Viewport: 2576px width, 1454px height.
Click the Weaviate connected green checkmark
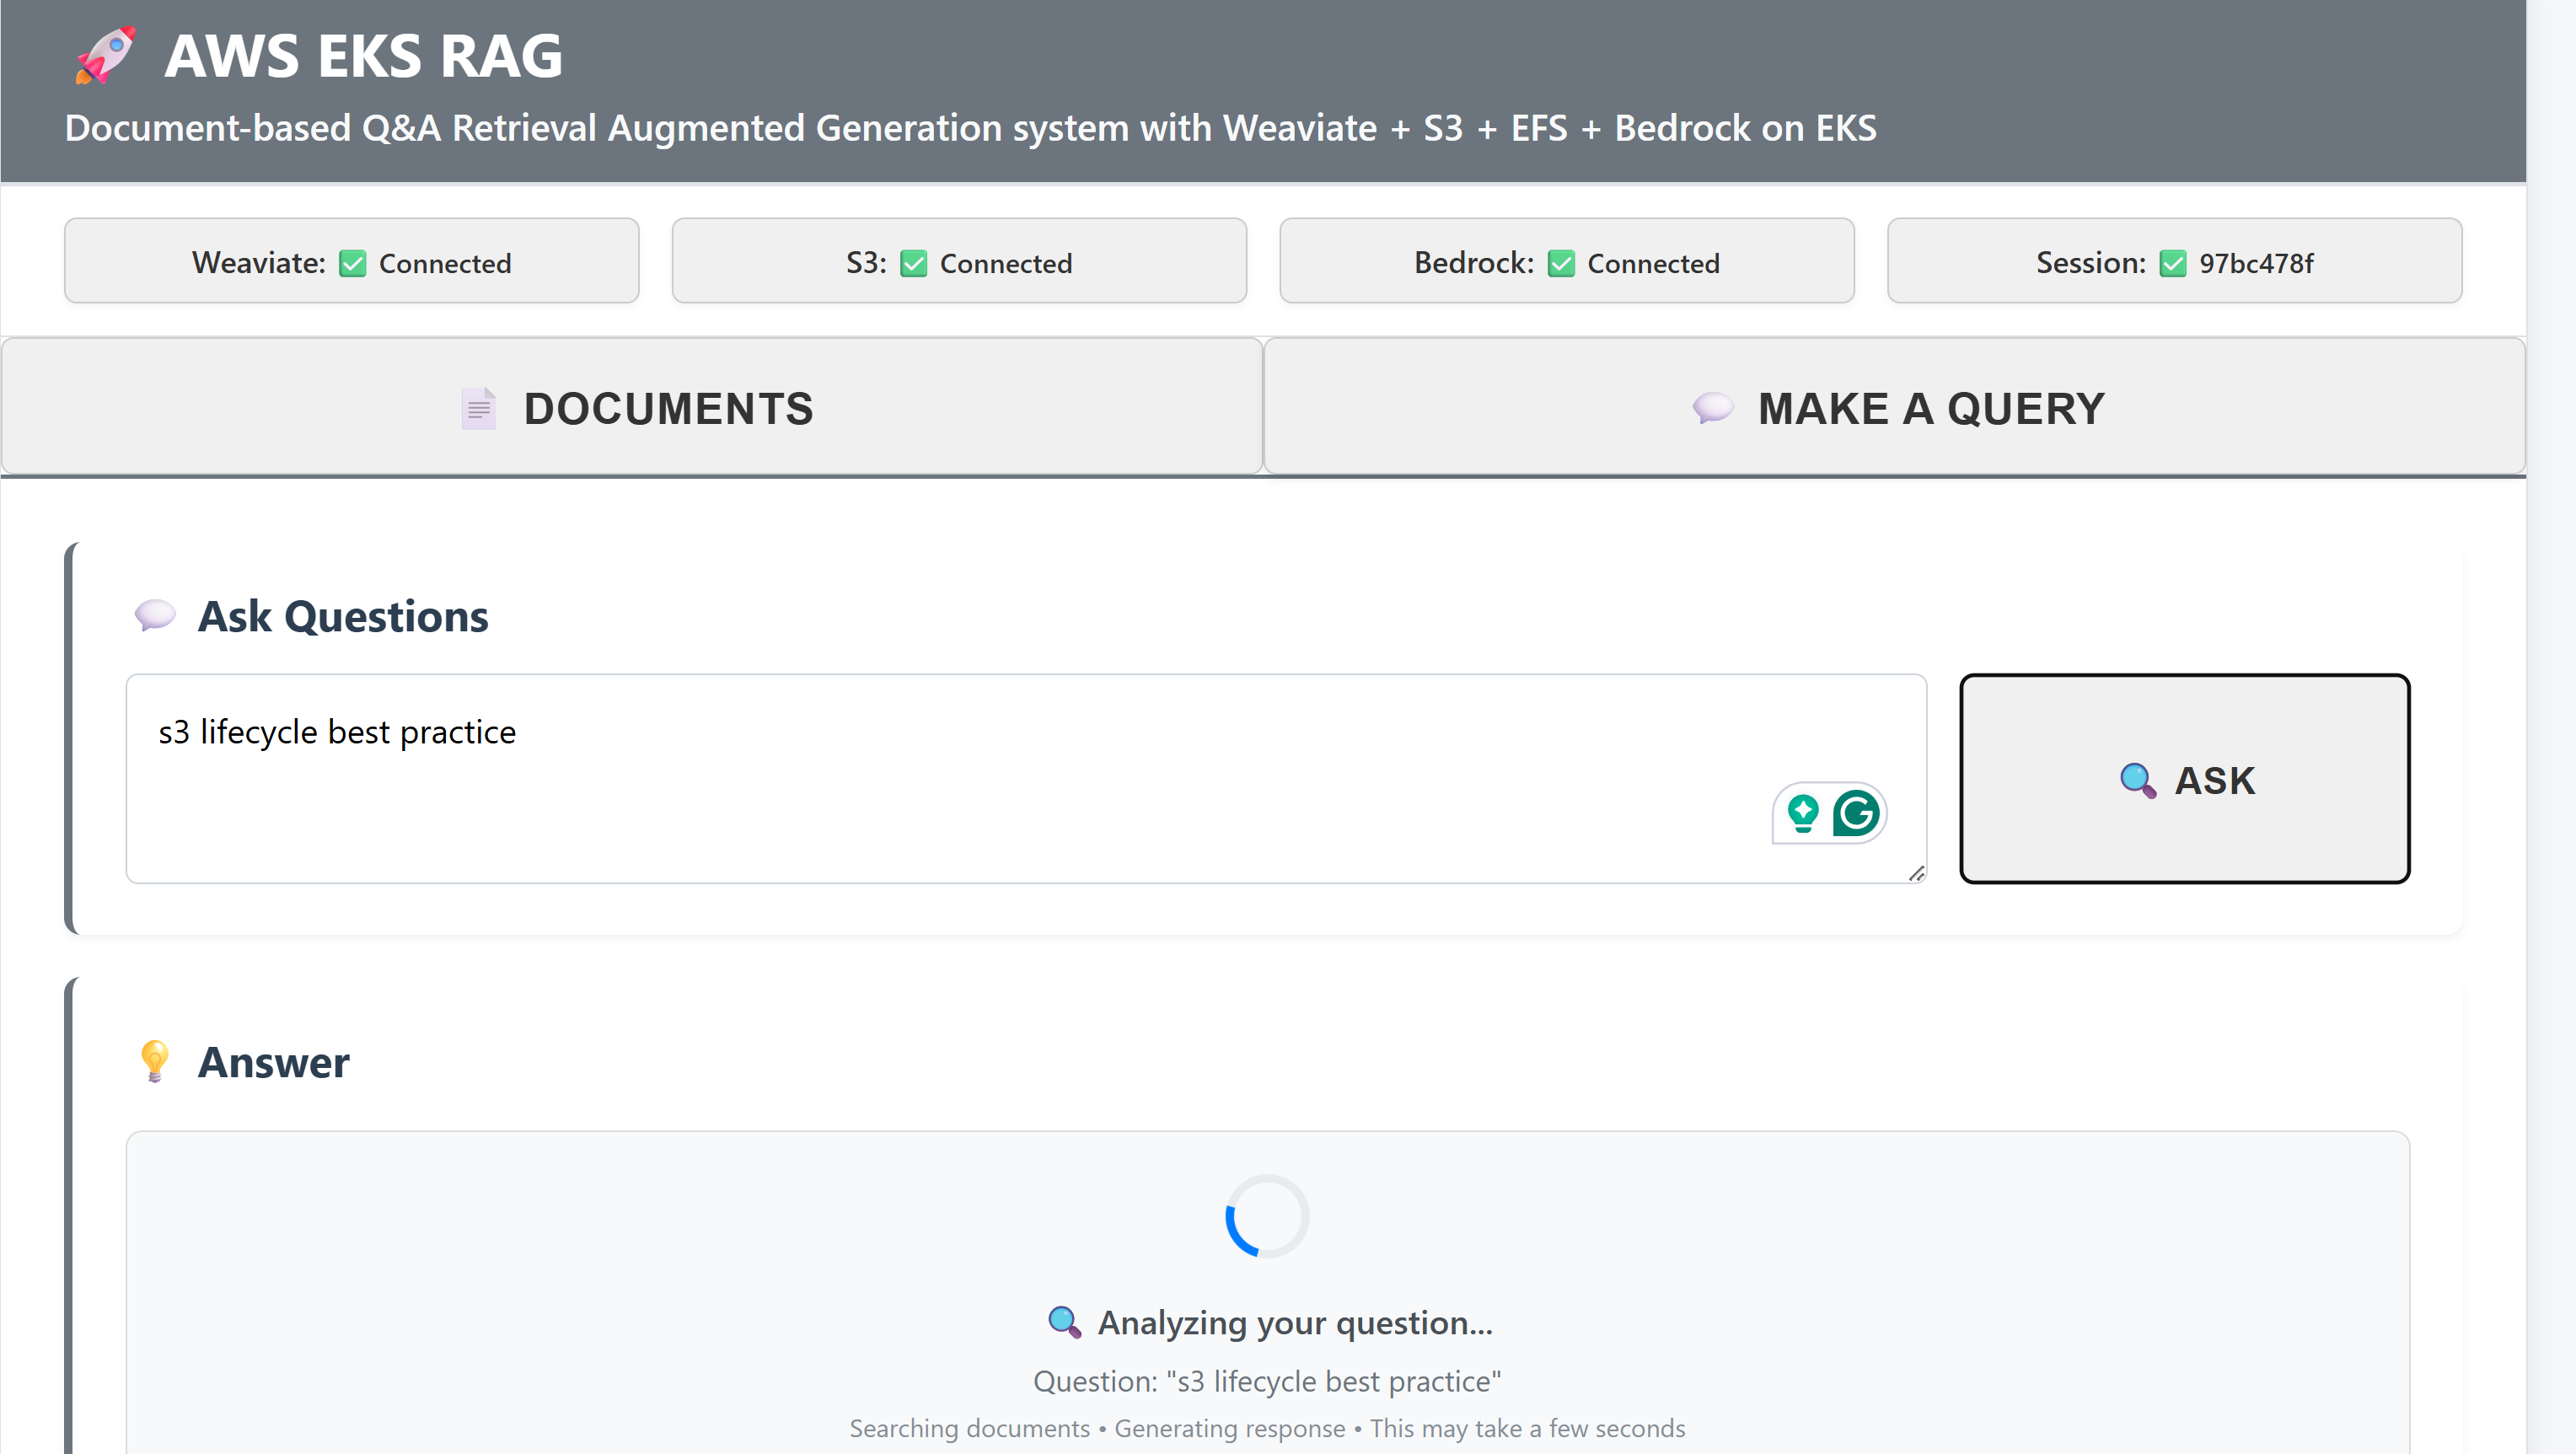point(352,263)
